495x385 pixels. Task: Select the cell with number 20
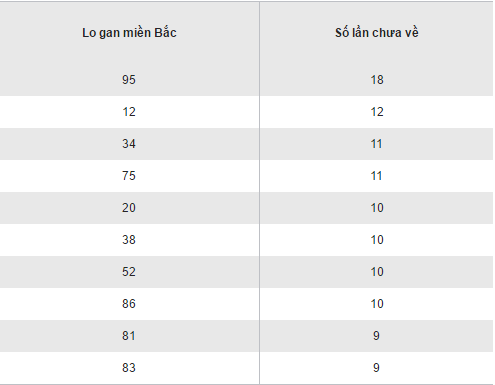coord(129,208)
